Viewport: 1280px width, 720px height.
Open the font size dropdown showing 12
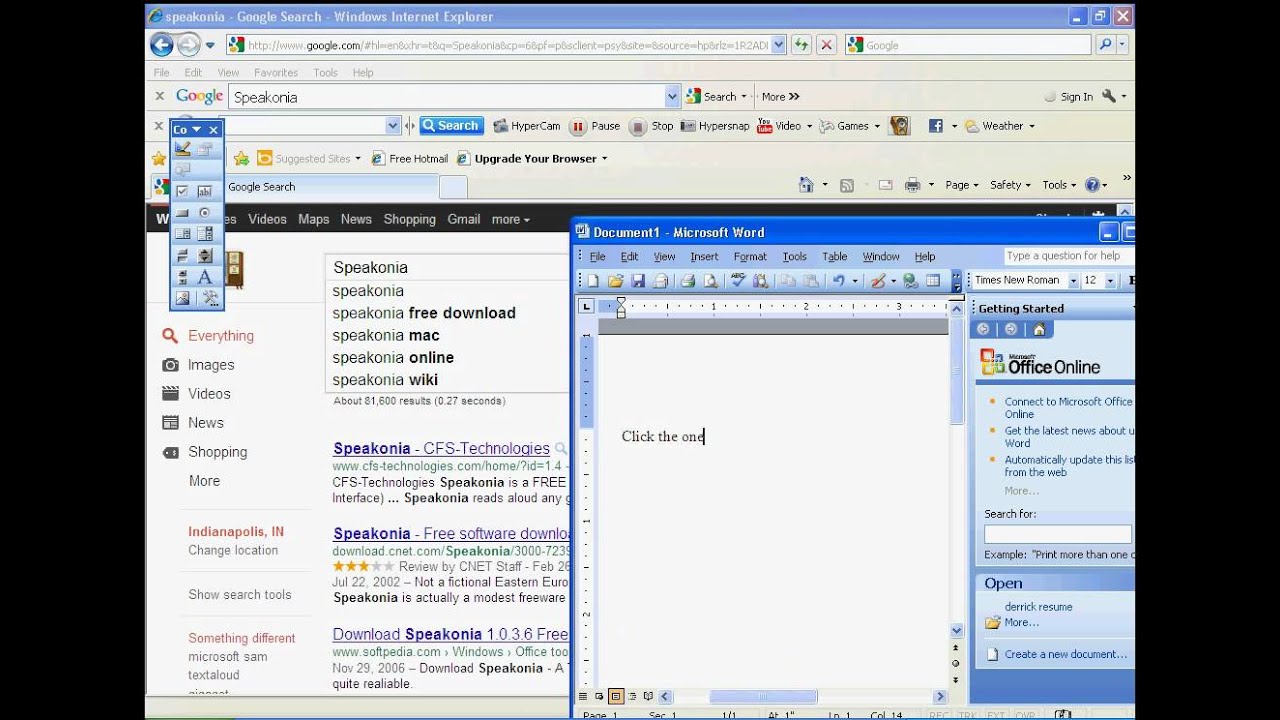point(1110,281)
